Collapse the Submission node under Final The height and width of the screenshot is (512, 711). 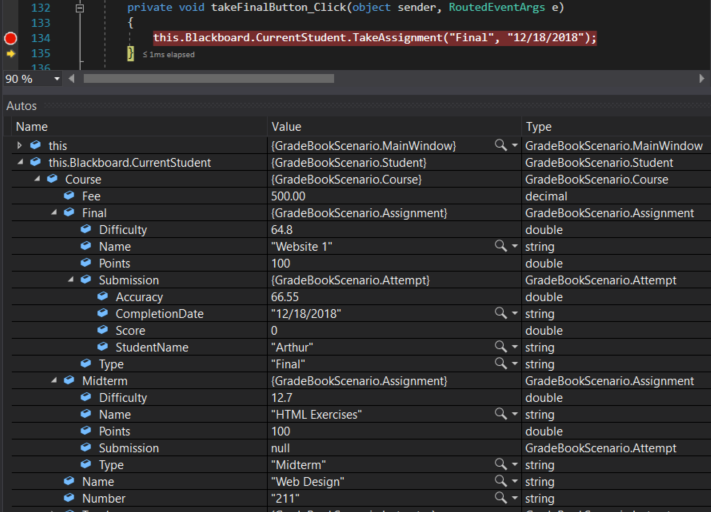point(71,279)
